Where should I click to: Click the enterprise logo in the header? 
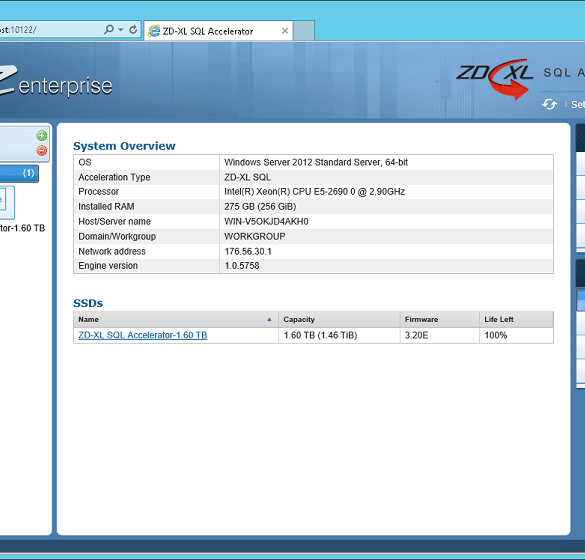click(56, 82)
